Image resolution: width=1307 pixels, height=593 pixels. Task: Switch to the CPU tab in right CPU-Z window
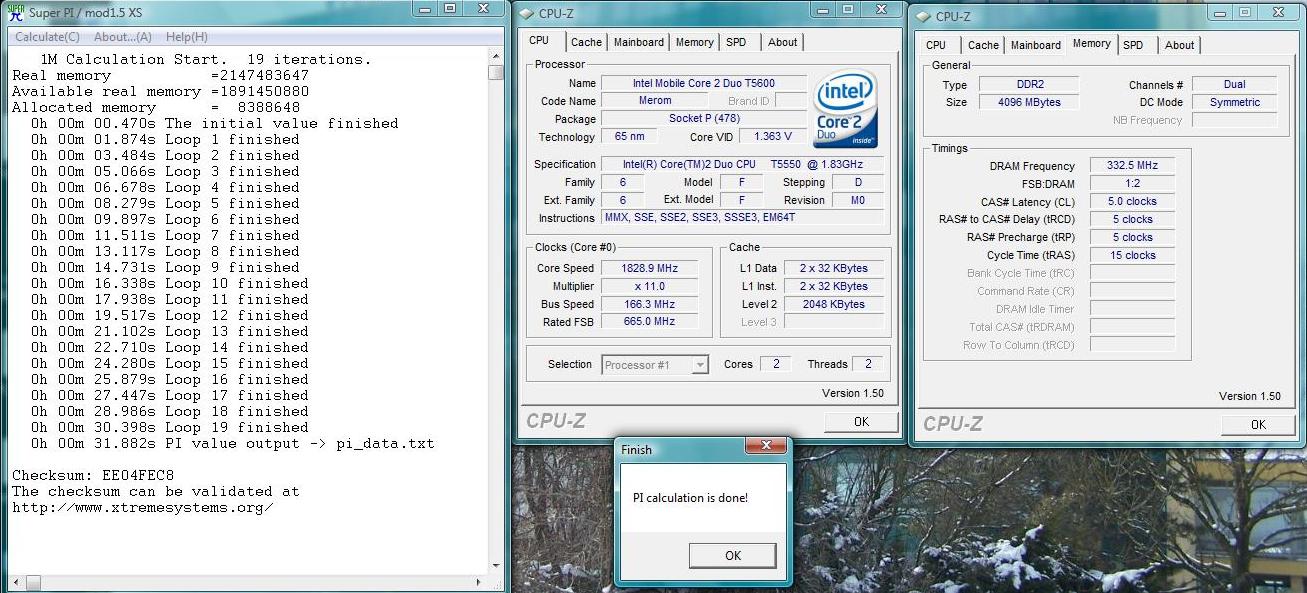click(936, 45)
